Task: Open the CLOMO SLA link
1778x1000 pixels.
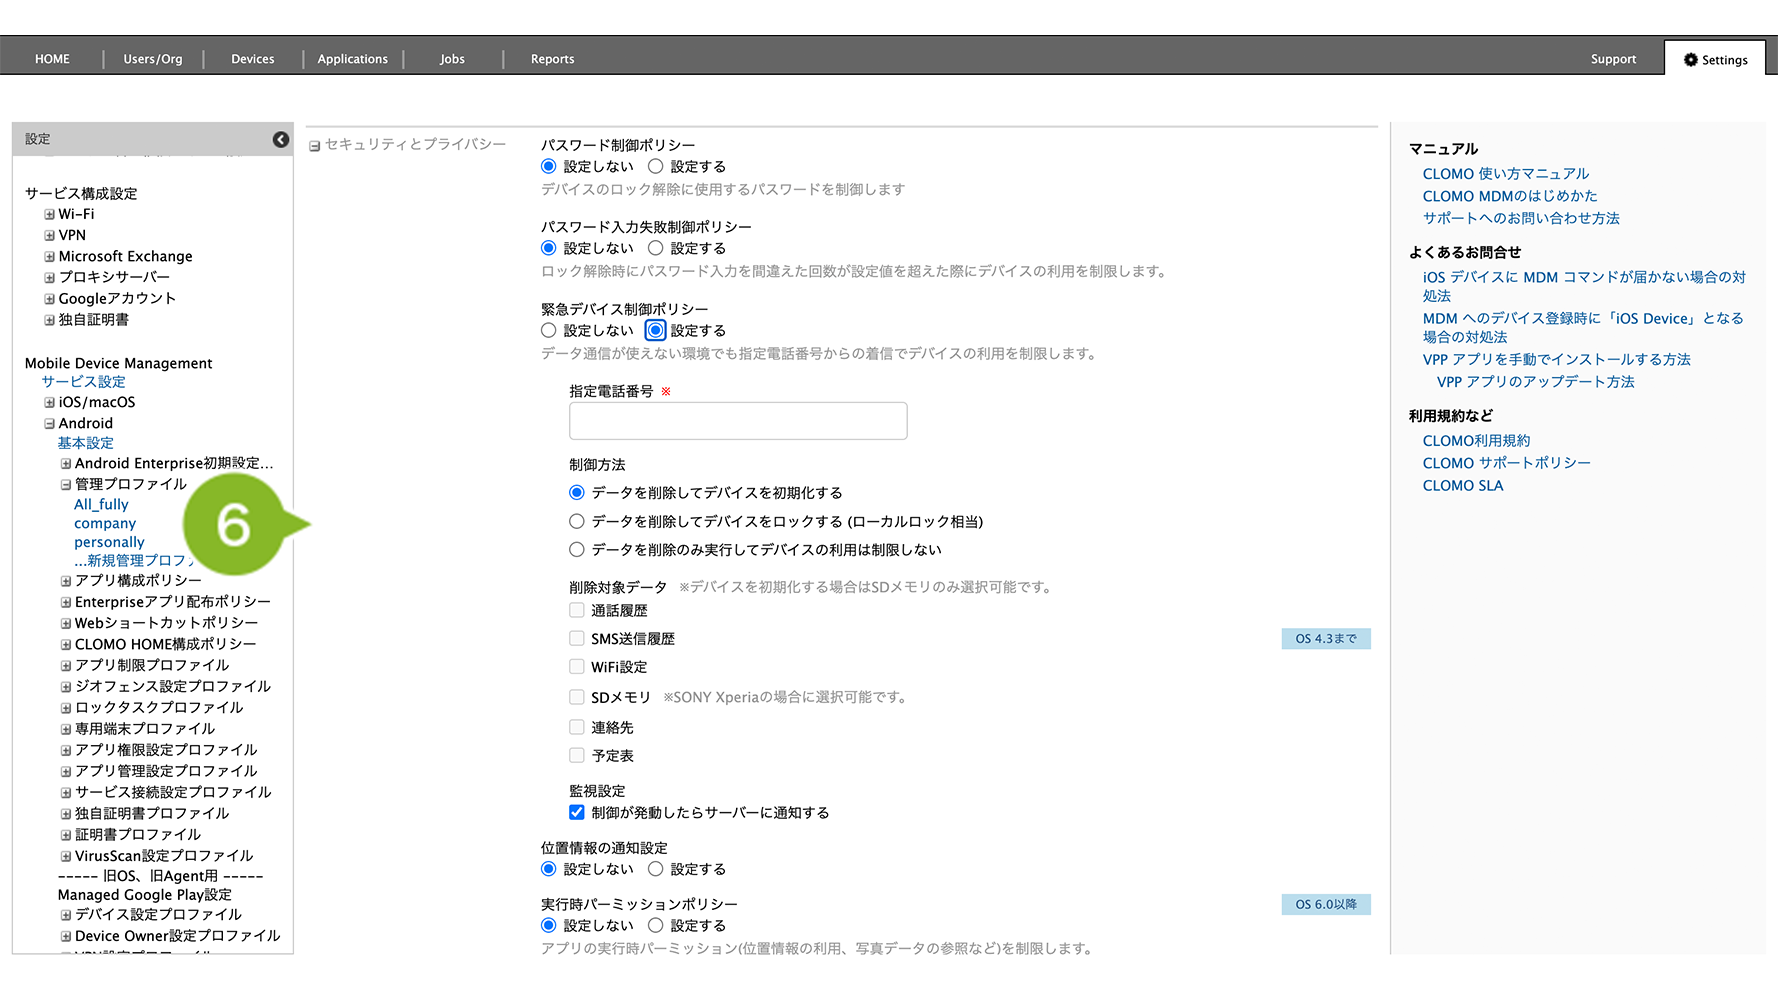Action: click(x=1462, y=486)
